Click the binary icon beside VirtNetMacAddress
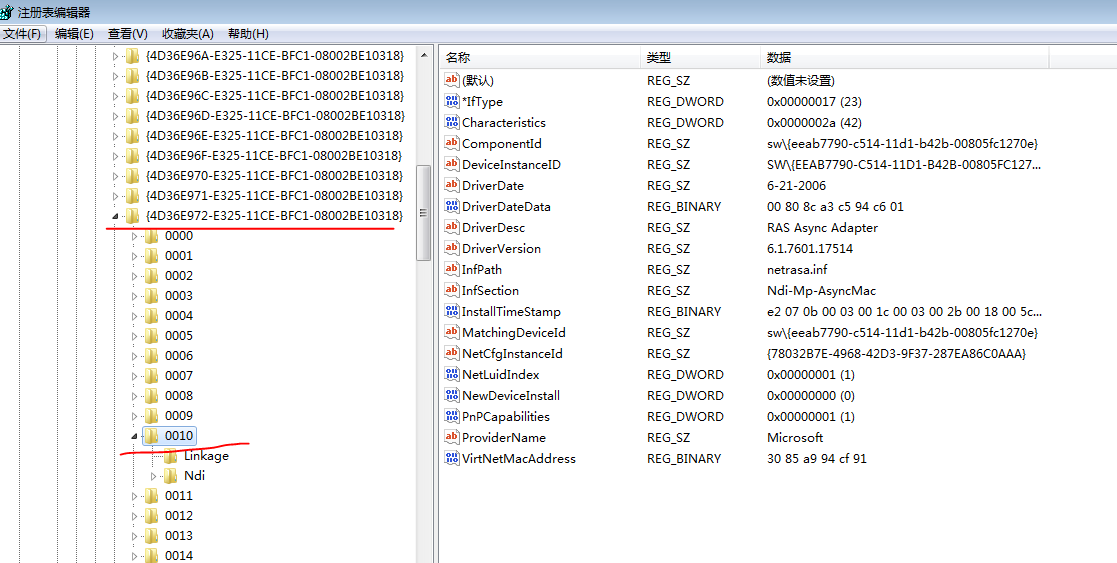1117x563 pixels. coord(451,459)
